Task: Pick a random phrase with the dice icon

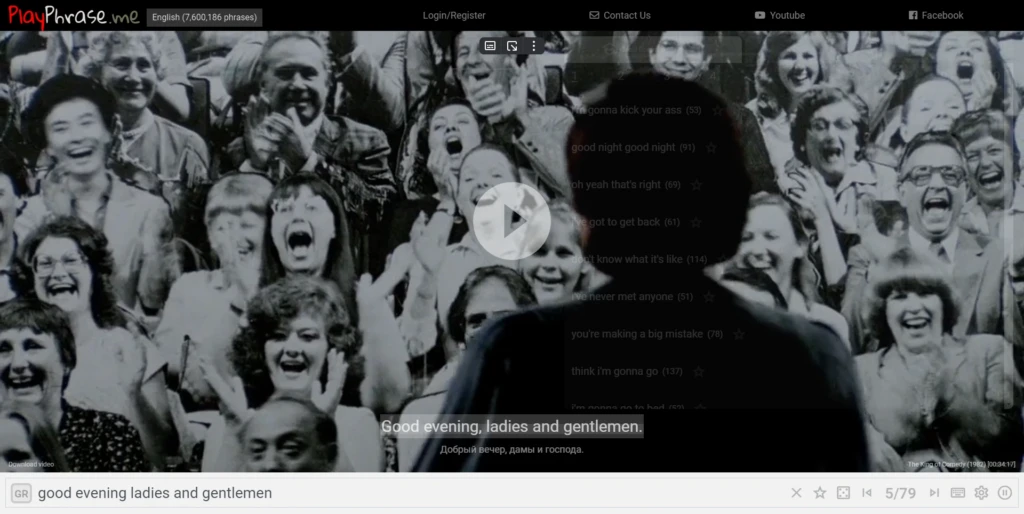Action: 843,493
